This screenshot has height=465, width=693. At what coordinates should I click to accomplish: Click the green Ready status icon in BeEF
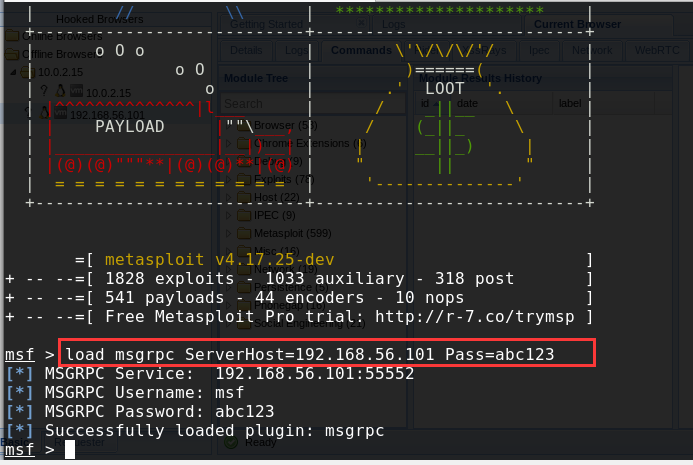tap(231, 442)
